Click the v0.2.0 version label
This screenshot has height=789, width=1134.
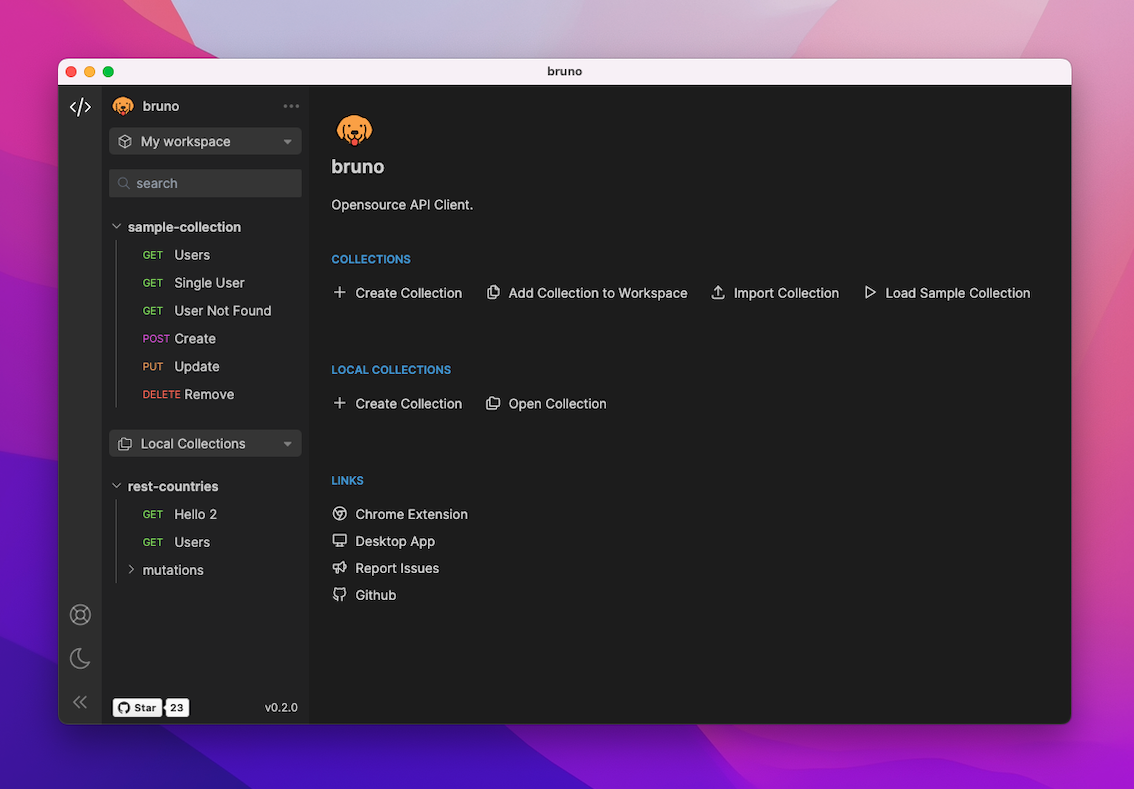(281, 708)
